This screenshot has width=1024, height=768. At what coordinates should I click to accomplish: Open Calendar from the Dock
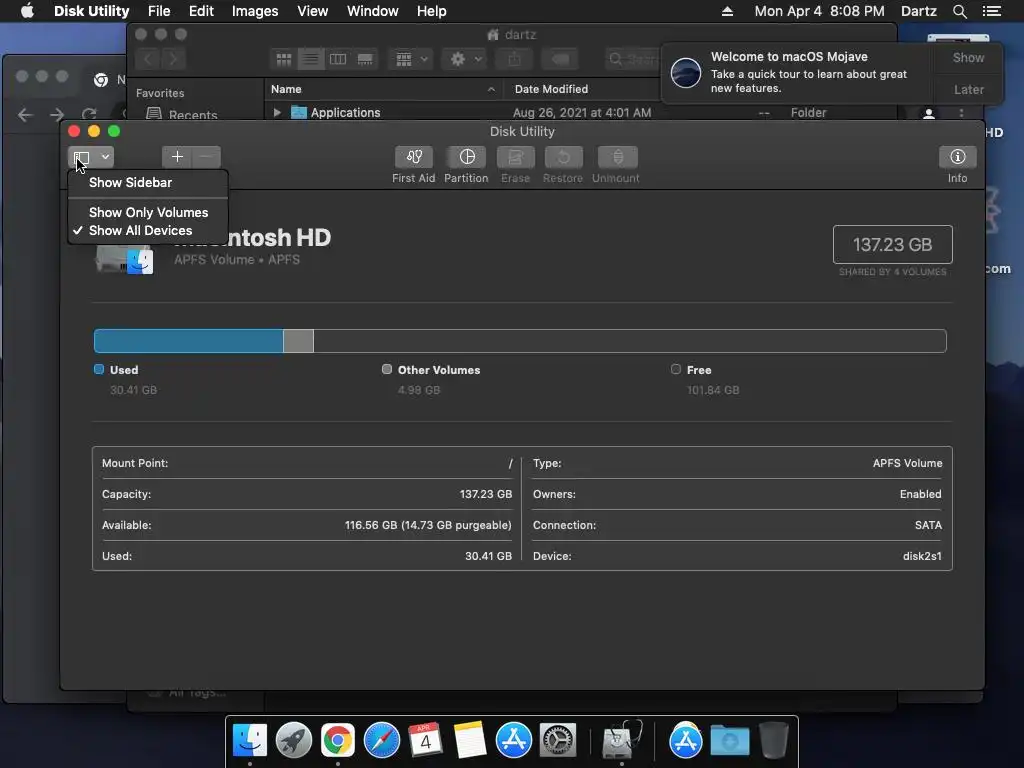pos(425,740)
